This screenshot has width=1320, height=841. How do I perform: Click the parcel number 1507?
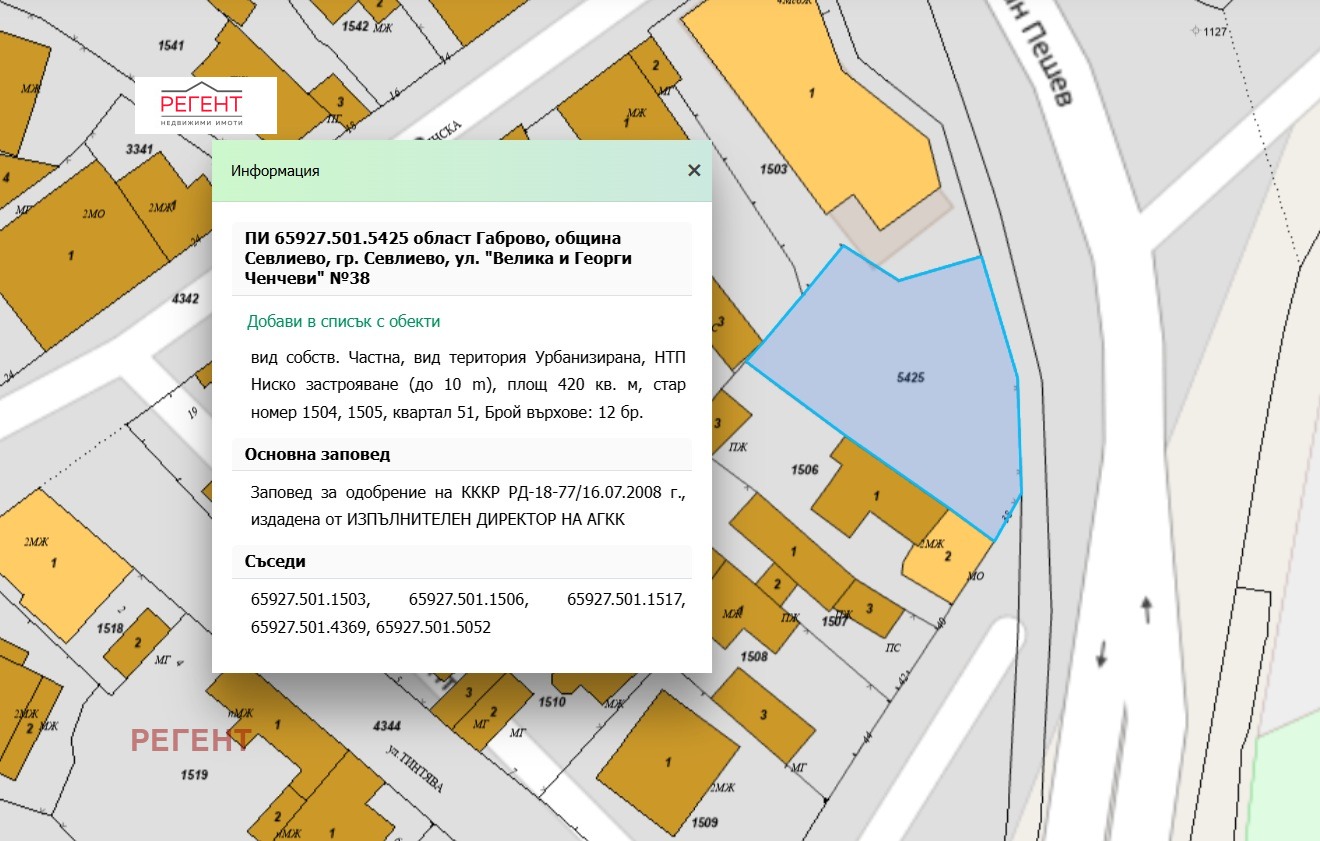pos(834,621)
